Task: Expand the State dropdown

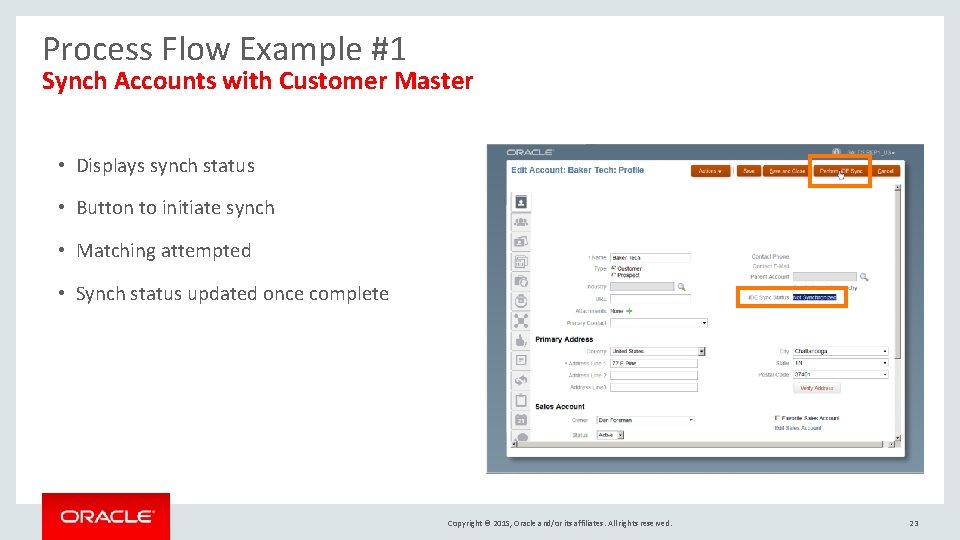Action: click(885, 362)
